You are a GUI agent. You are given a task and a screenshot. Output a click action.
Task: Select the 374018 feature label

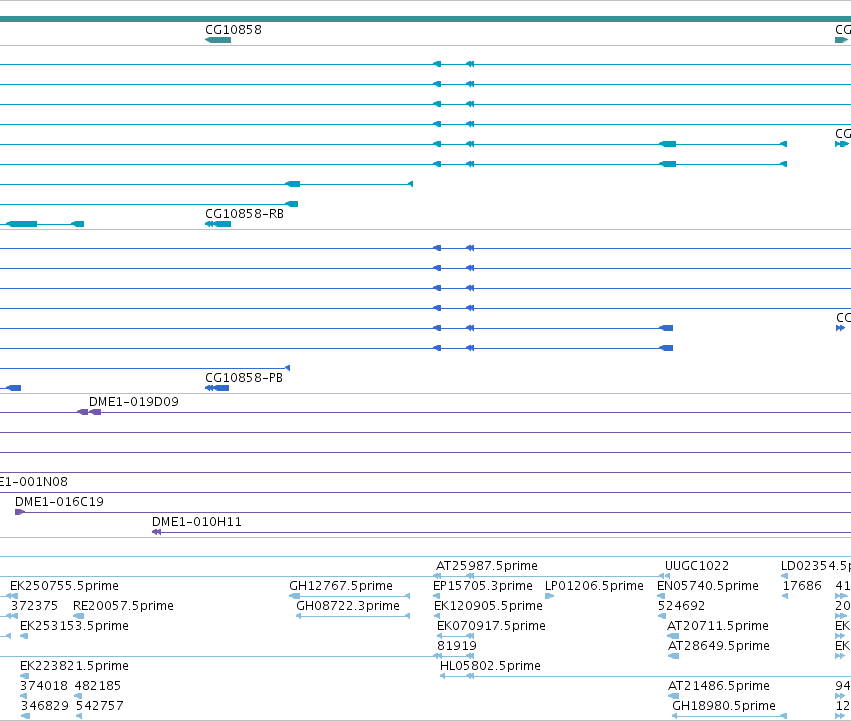click(44, 686)
